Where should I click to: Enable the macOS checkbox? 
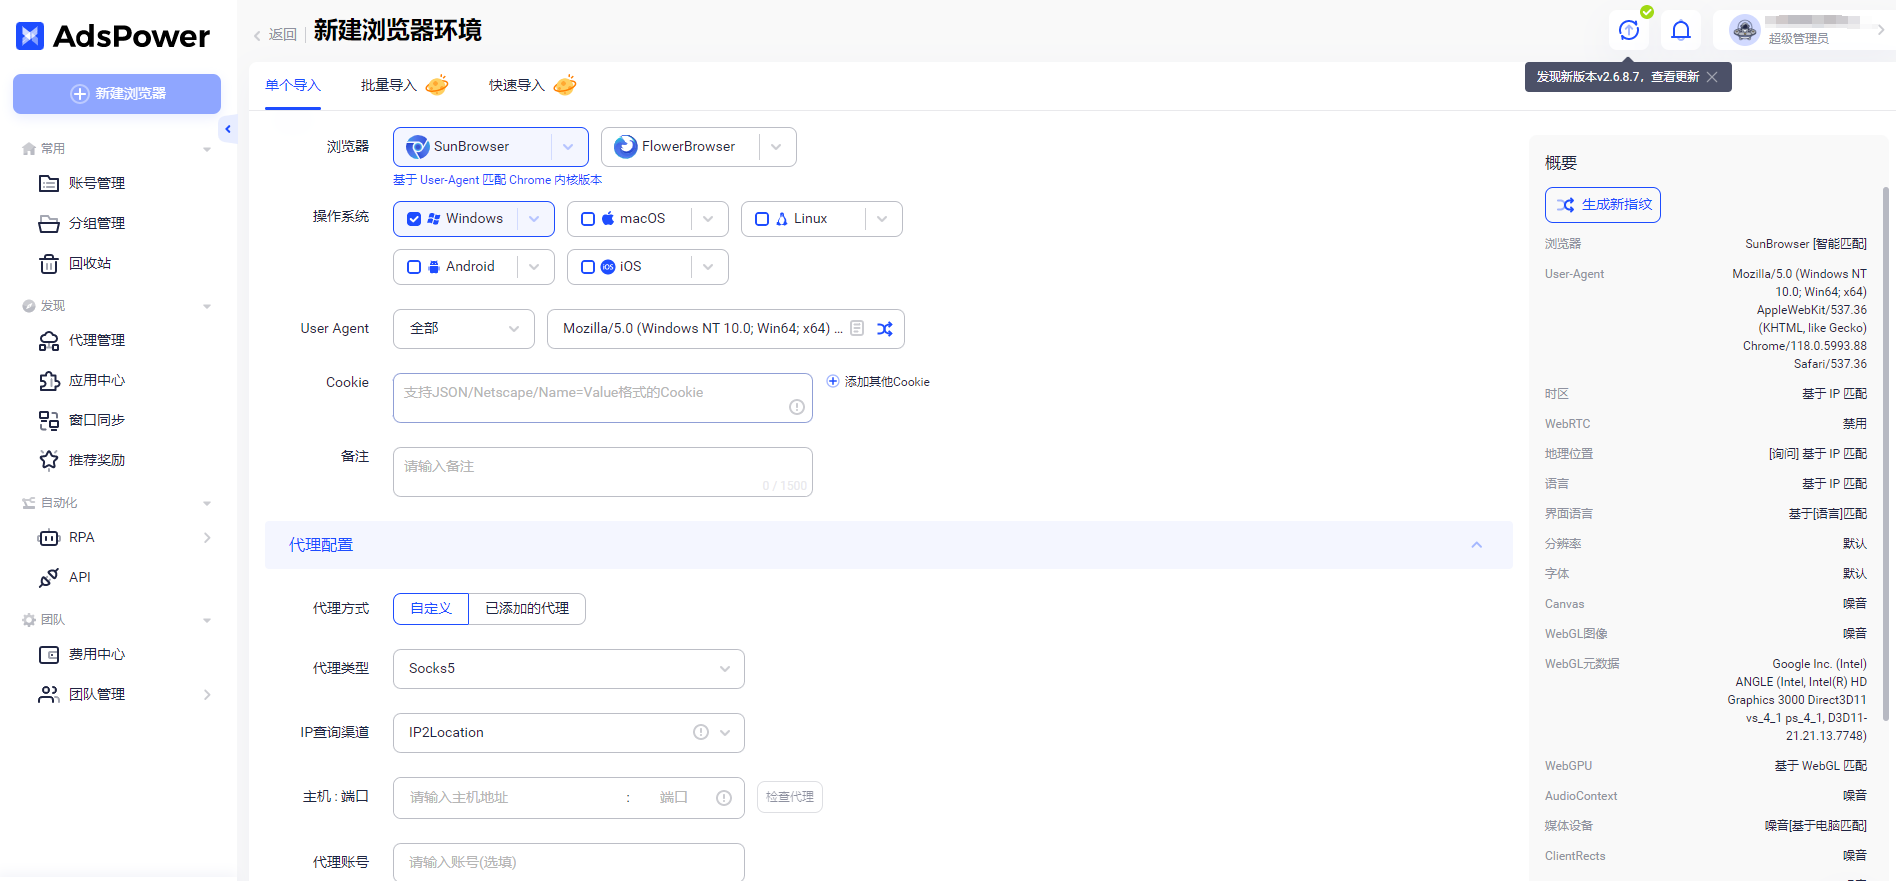[x=588, y=219]
